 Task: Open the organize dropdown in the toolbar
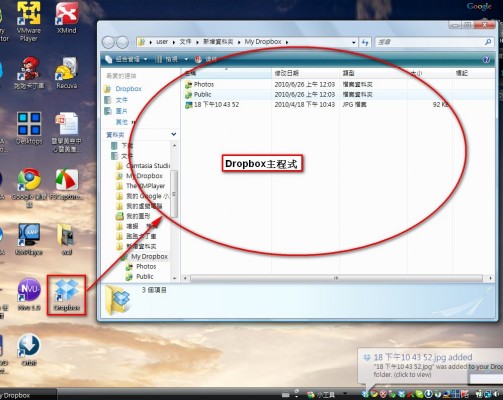pyautogui.click(x=127, y=59)
